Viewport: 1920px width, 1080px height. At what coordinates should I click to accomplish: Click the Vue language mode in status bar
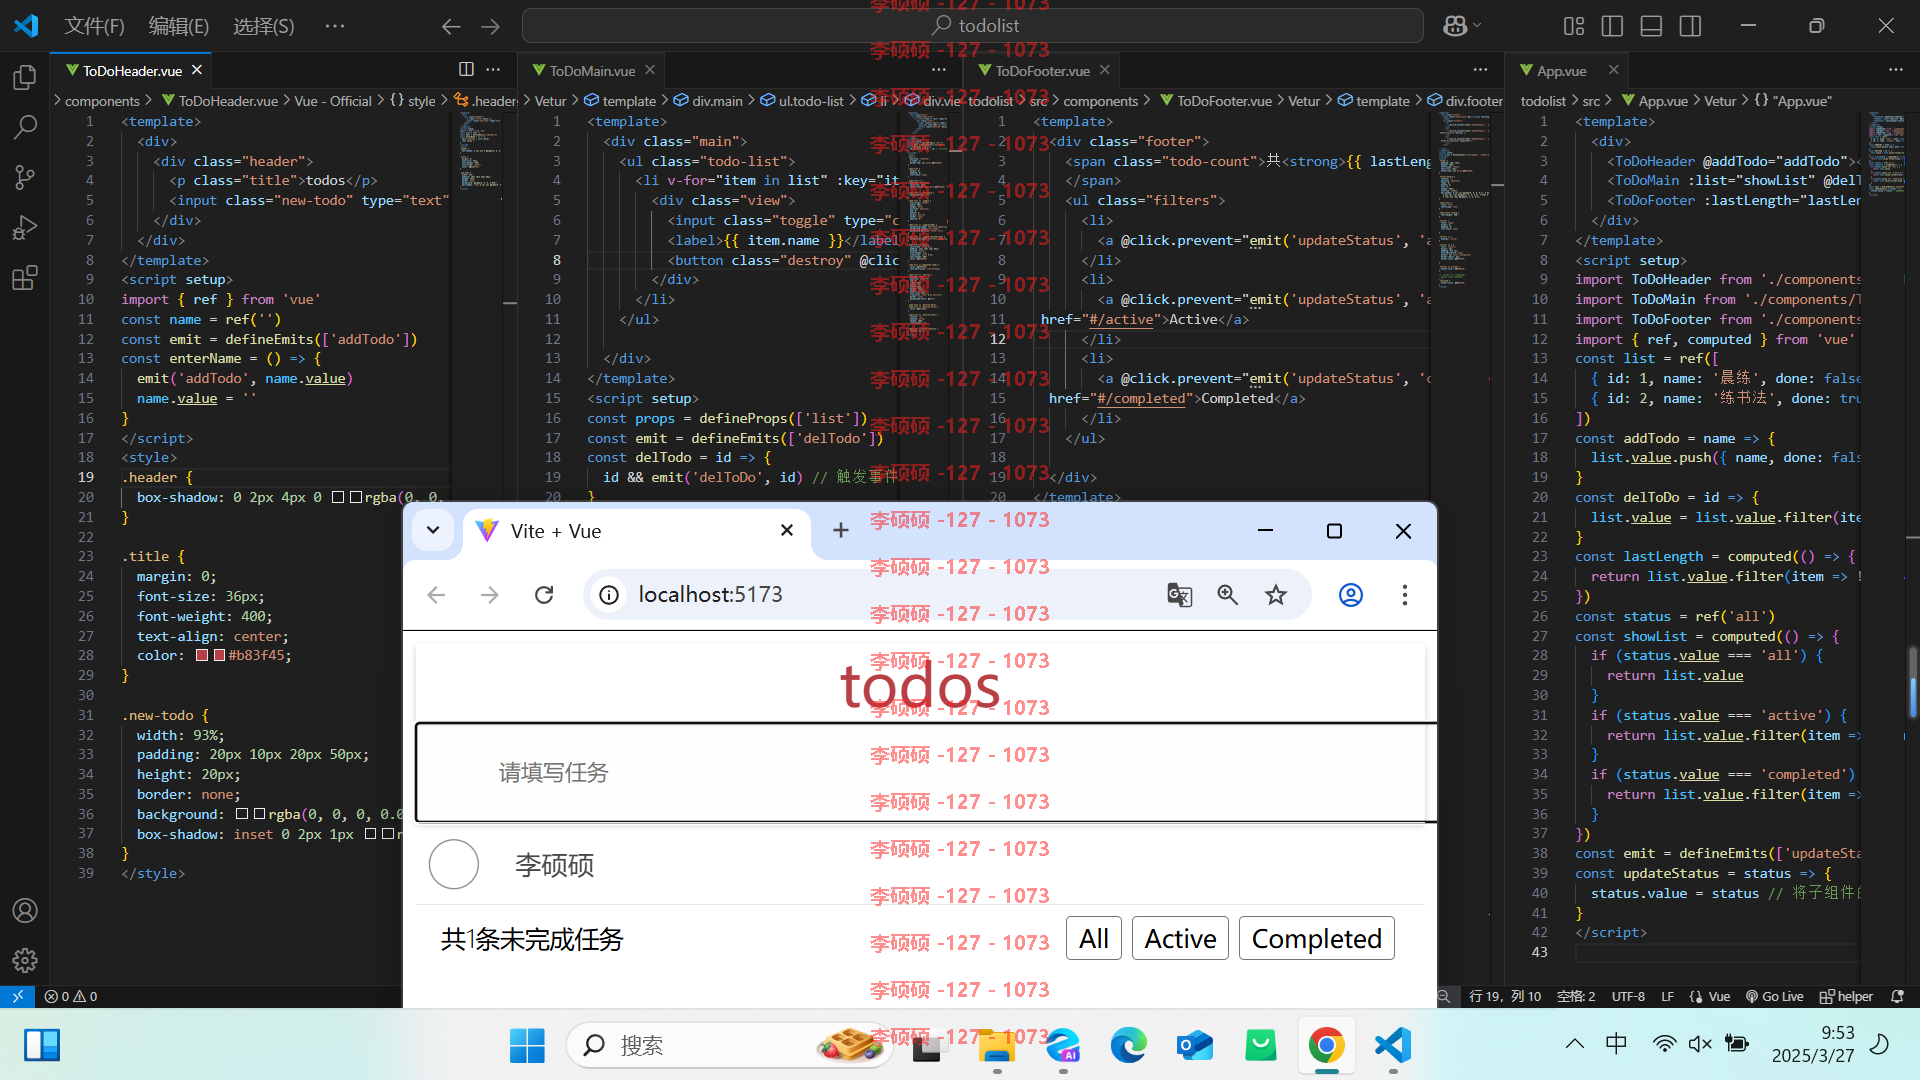1719,996
